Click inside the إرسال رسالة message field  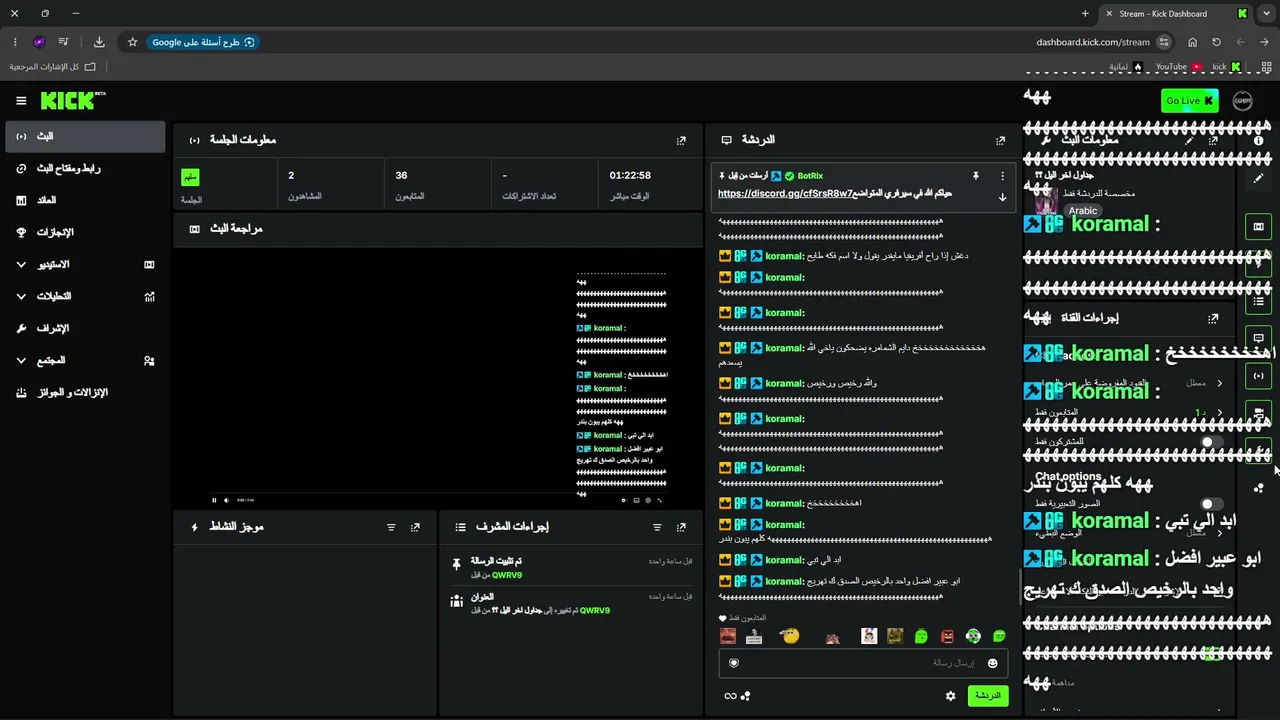point(863,663)
